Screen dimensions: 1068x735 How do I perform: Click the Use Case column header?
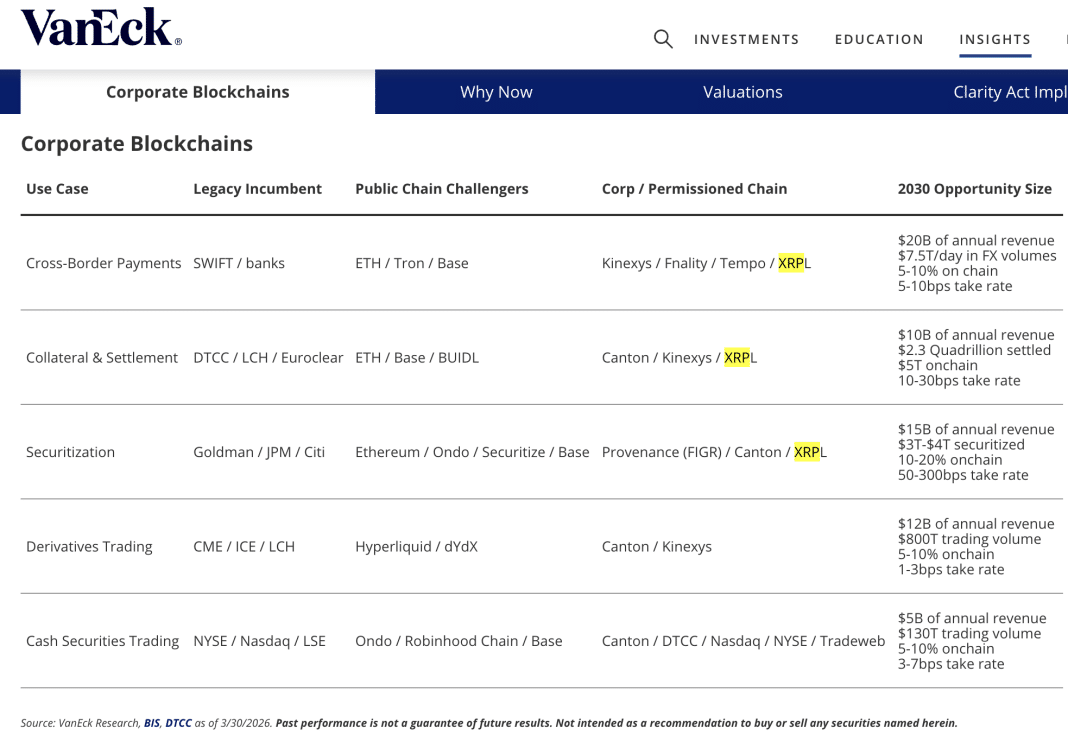pos(57,189)
